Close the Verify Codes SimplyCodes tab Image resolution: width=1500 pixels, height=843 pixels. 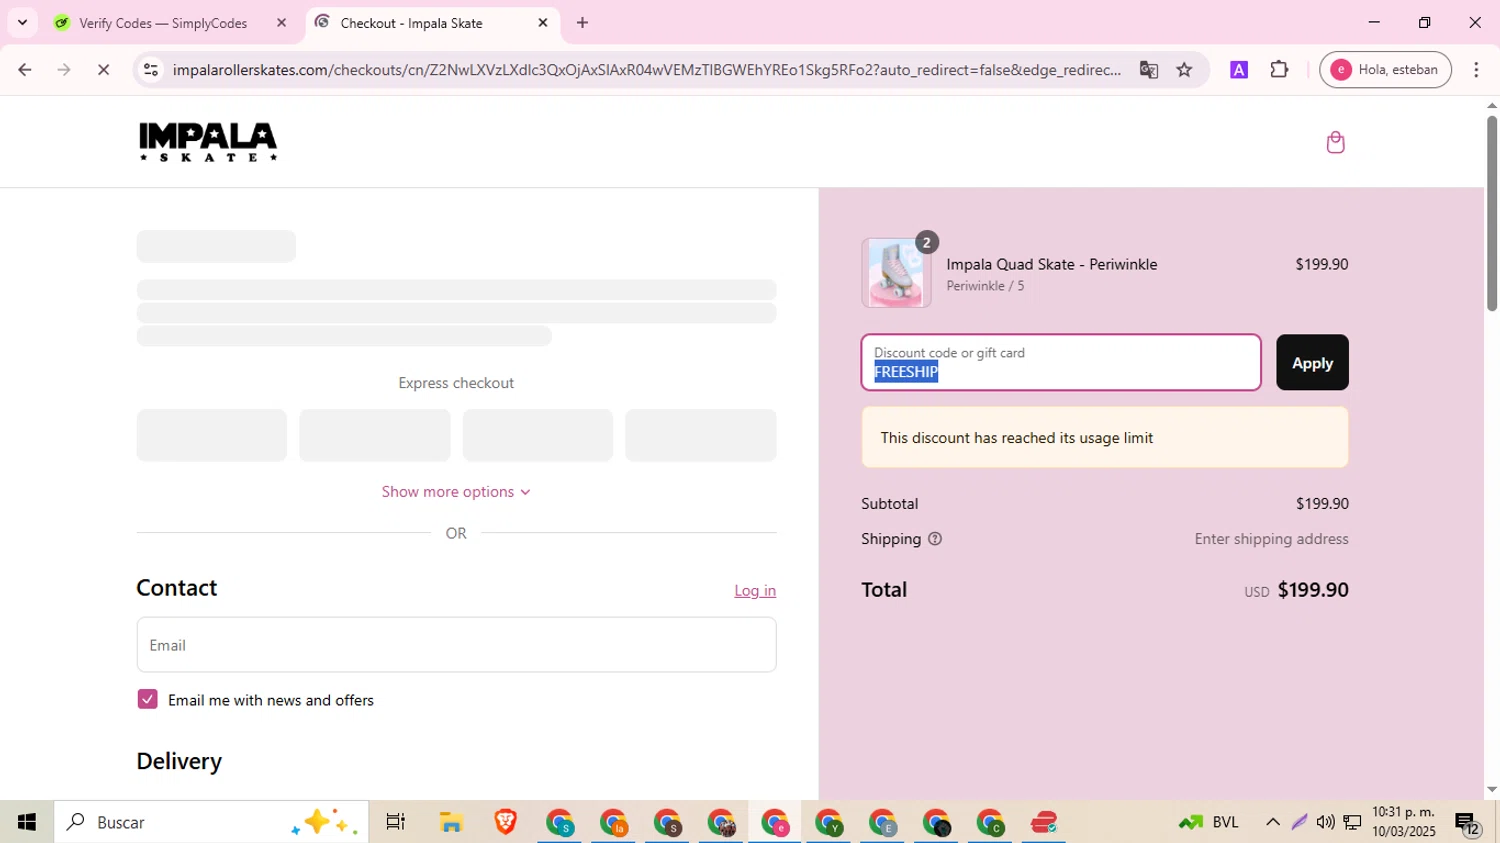click(x=281, y=23)
